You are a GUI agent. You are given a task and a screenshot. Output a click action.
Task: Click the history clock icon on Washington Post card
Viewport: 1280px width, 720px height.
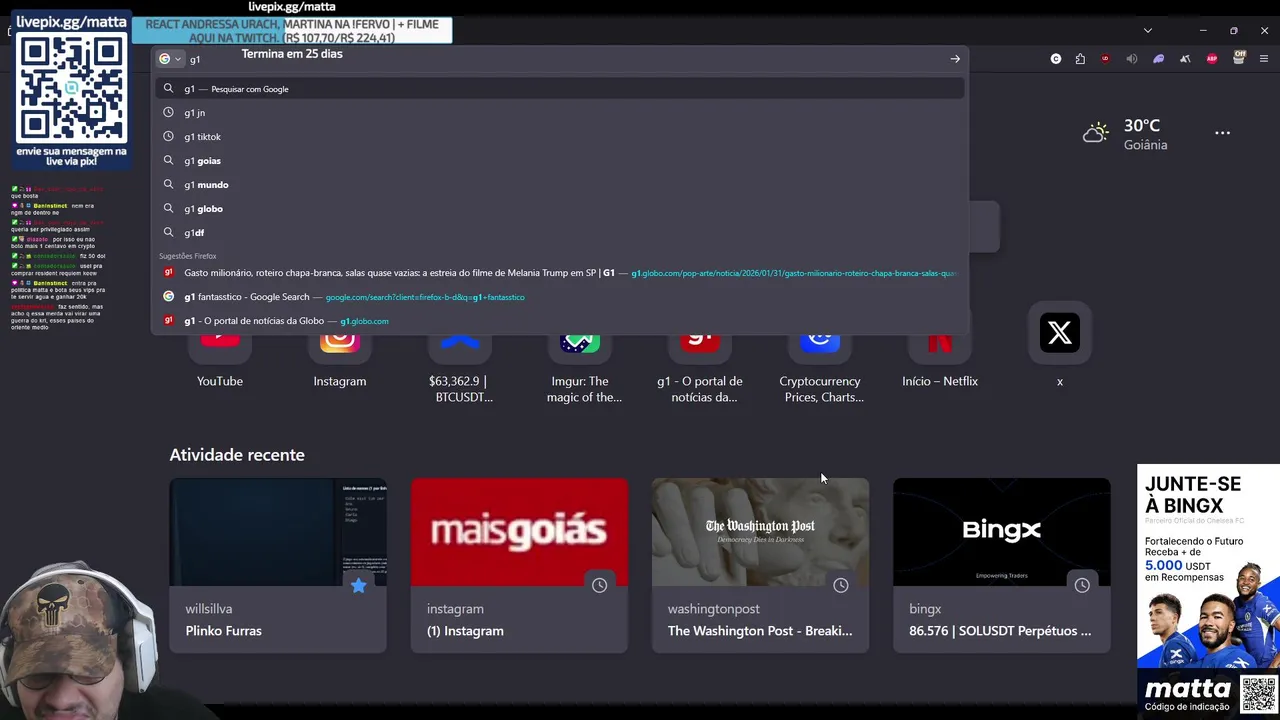(840, 586)
